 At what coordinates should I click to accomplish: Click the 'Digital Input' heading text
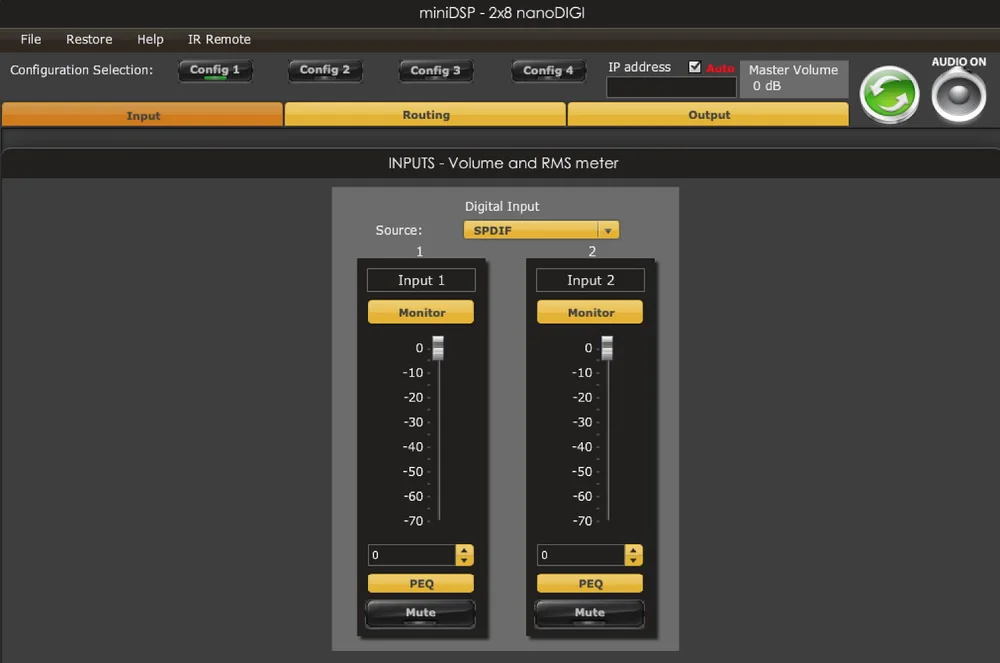[502, 207]
